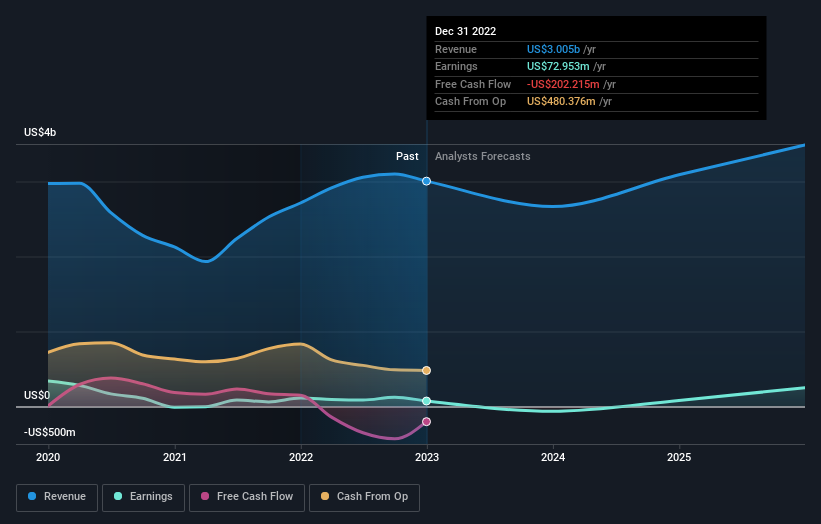Click the US$480.376m cash from op value
Viewport: 821px width, 524px height.
[x=561, y=102]
